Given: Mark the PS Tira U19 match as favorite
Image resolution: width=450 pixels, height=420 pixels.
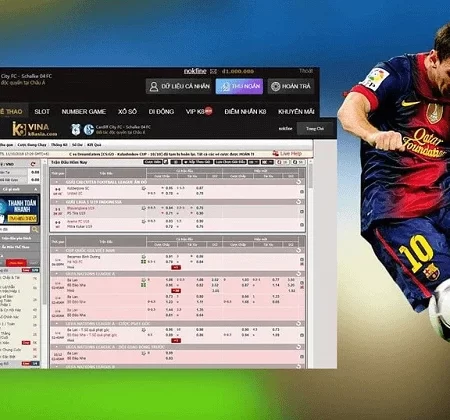Looking at the screenshot, I should tap(302, 211).
